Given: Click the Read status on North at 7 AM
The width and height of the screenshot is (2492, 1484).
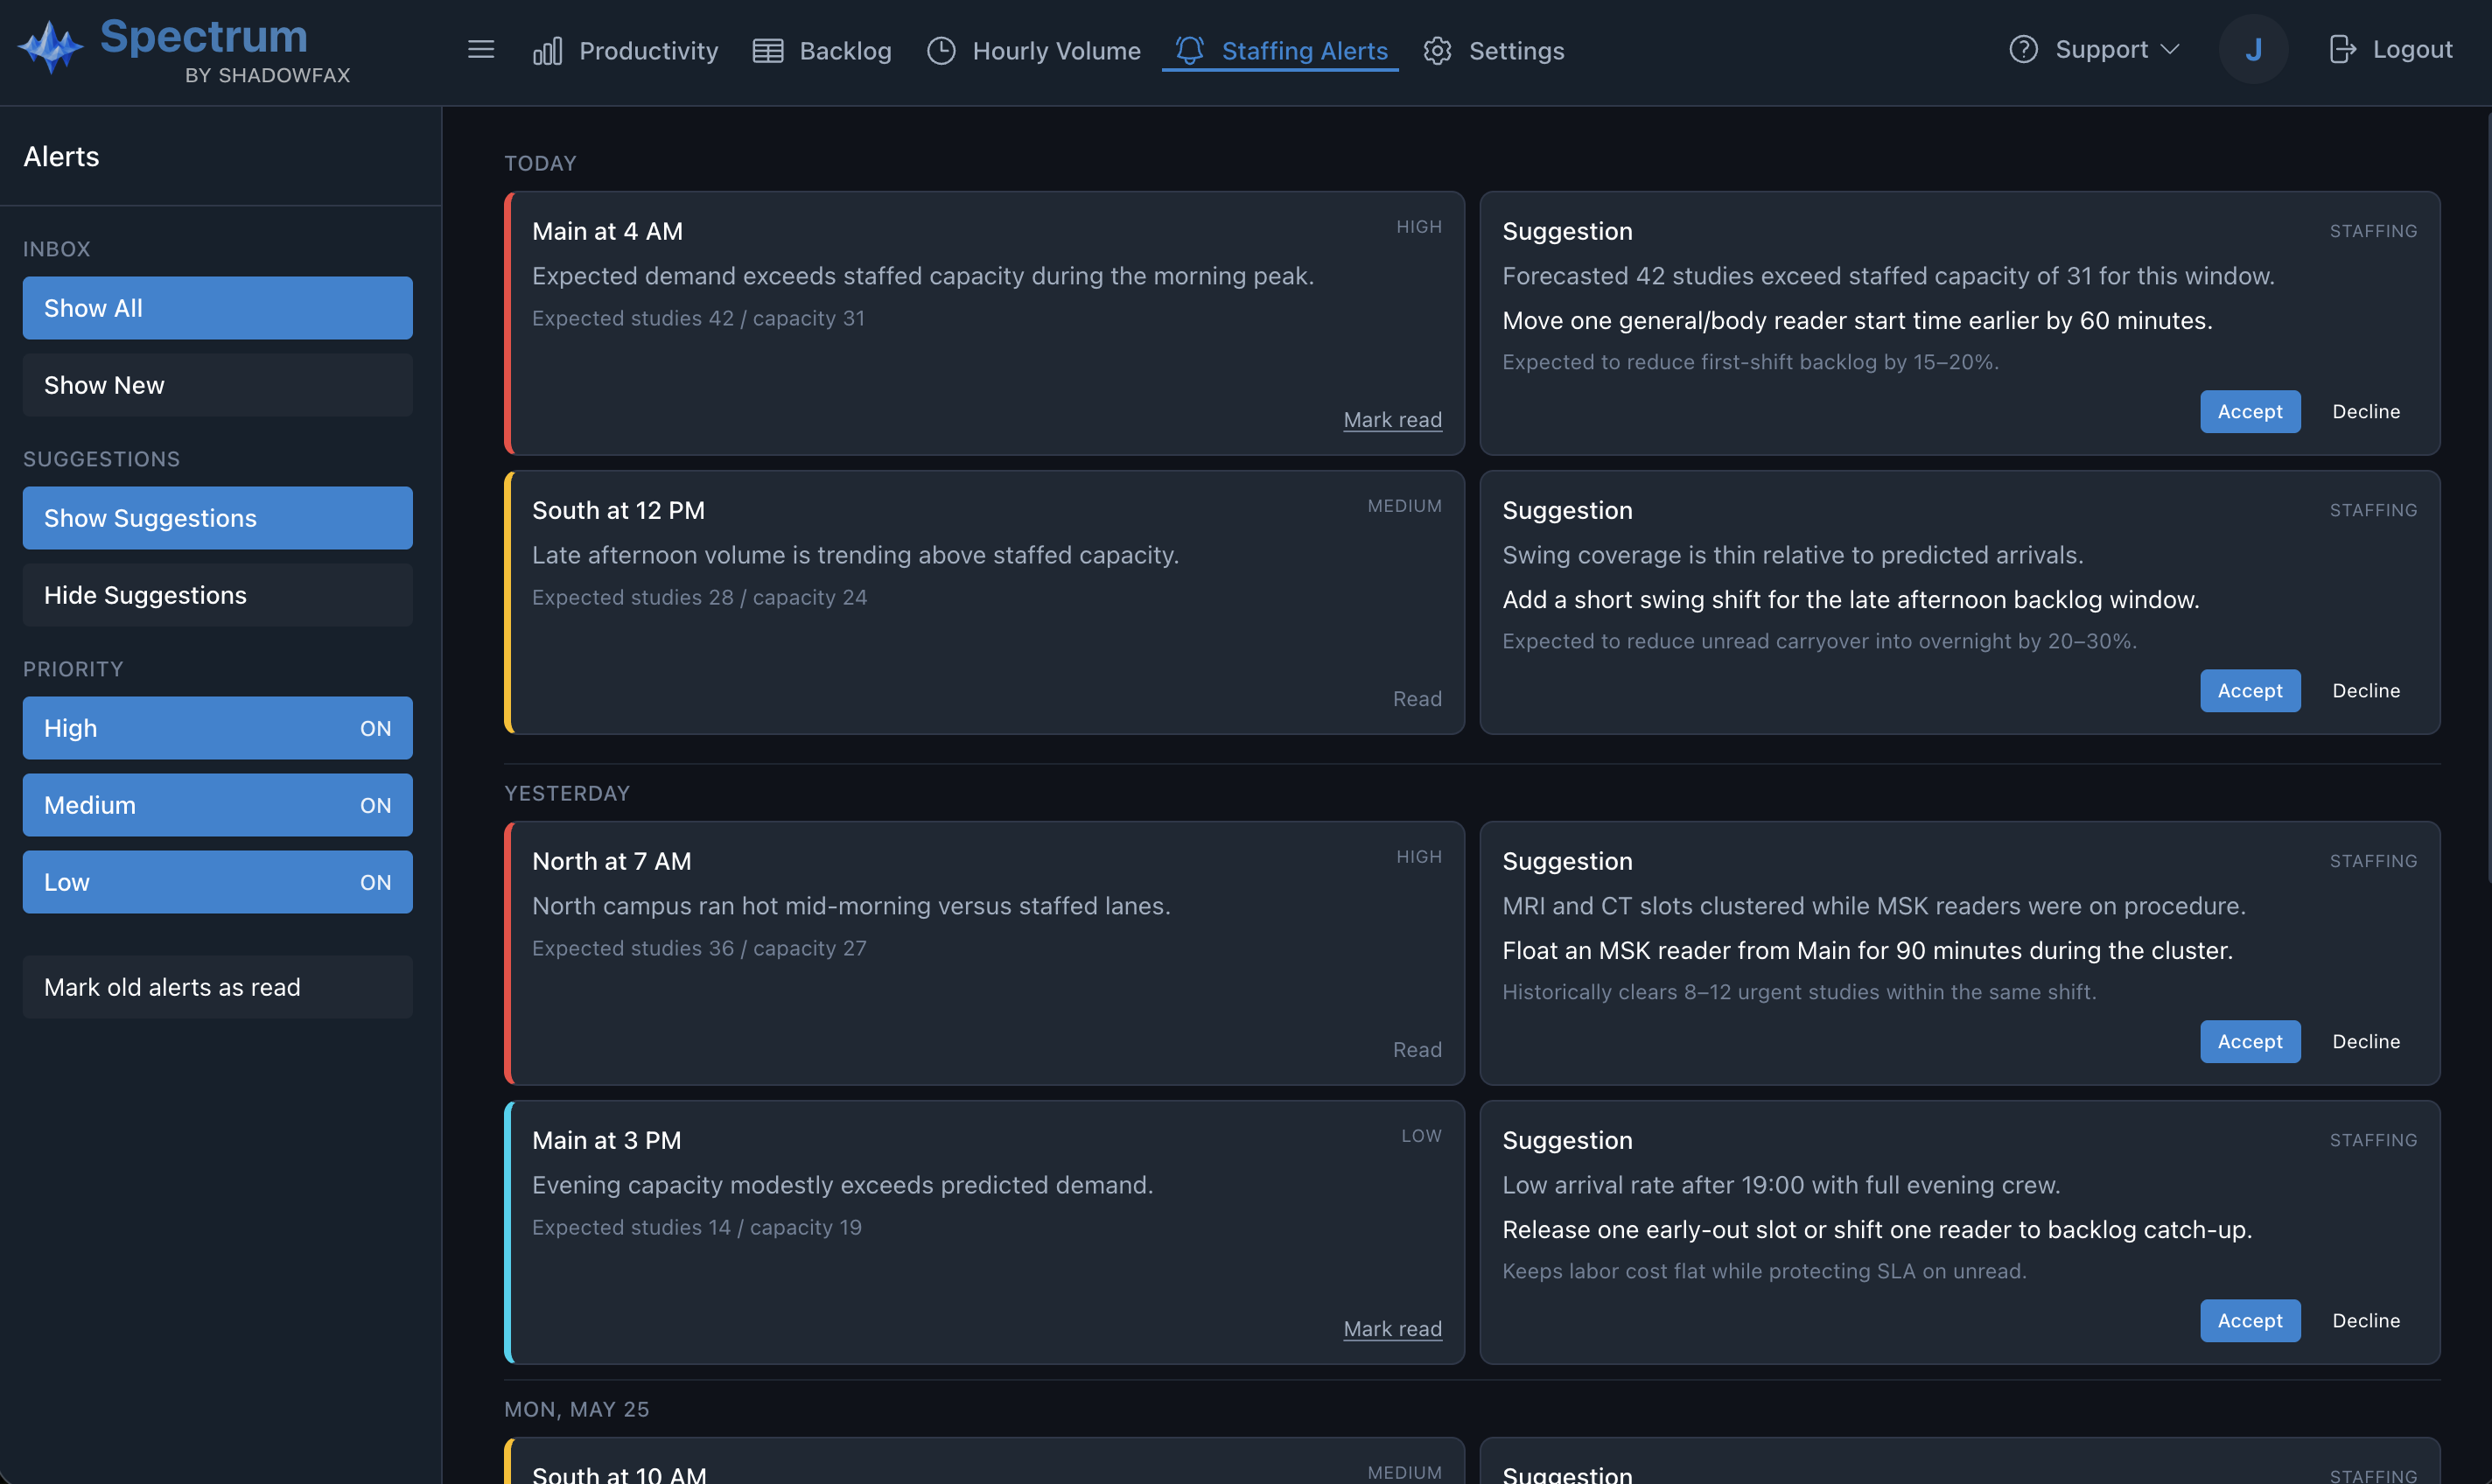Looking at the screenshot, I should click(1417, 1050).
